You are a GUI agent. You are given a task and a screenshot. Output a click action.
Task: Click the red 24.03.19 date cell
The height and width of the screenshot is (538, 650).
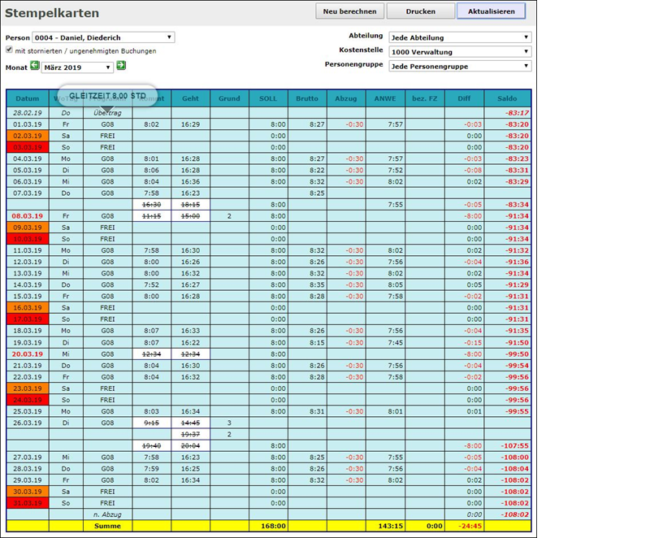pyautogui.click(x=27, y=400)
